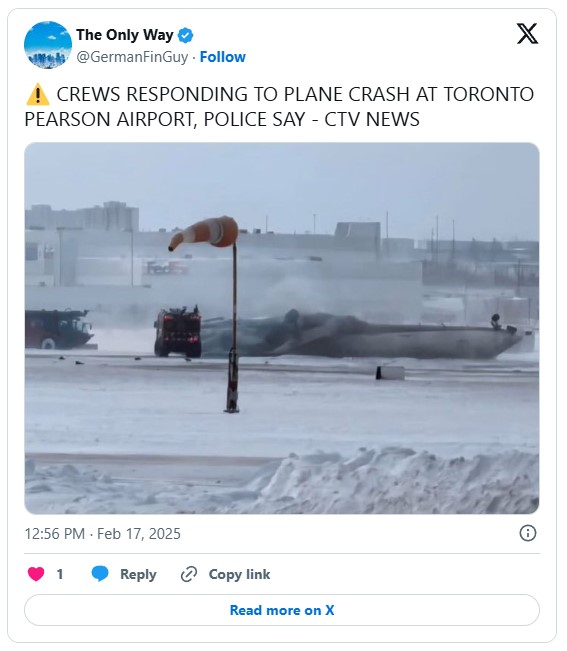Click the Copy link text
Screen dimensions: 567x651
[x=239, y=574]
